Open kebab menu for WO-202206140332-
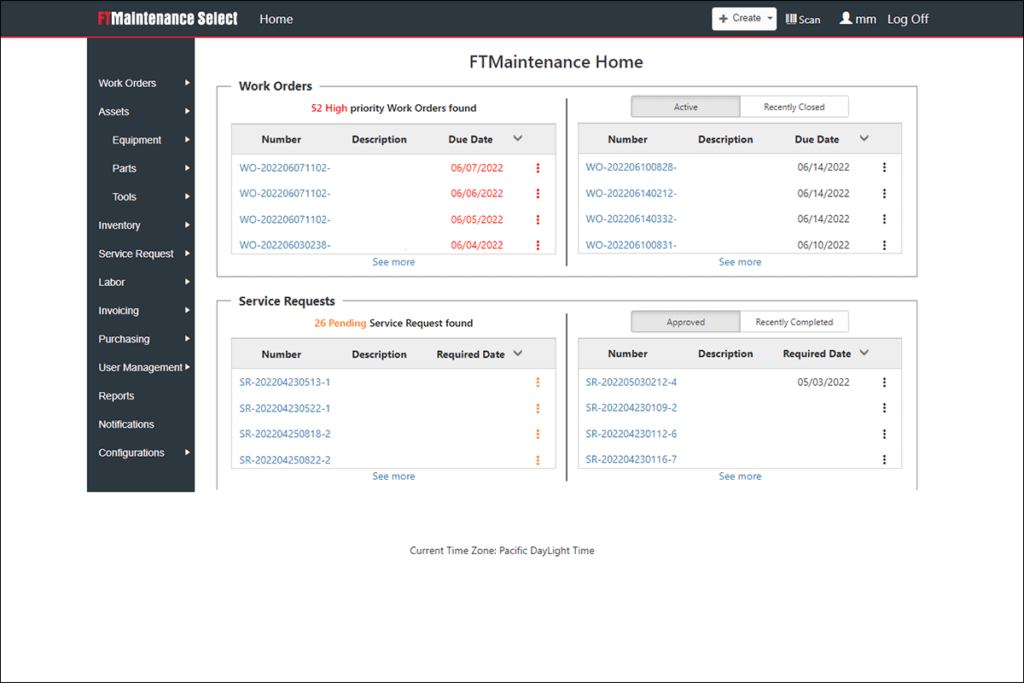Image resolution: width=1024 pixels, height=683 pixels. pos(884,219)
